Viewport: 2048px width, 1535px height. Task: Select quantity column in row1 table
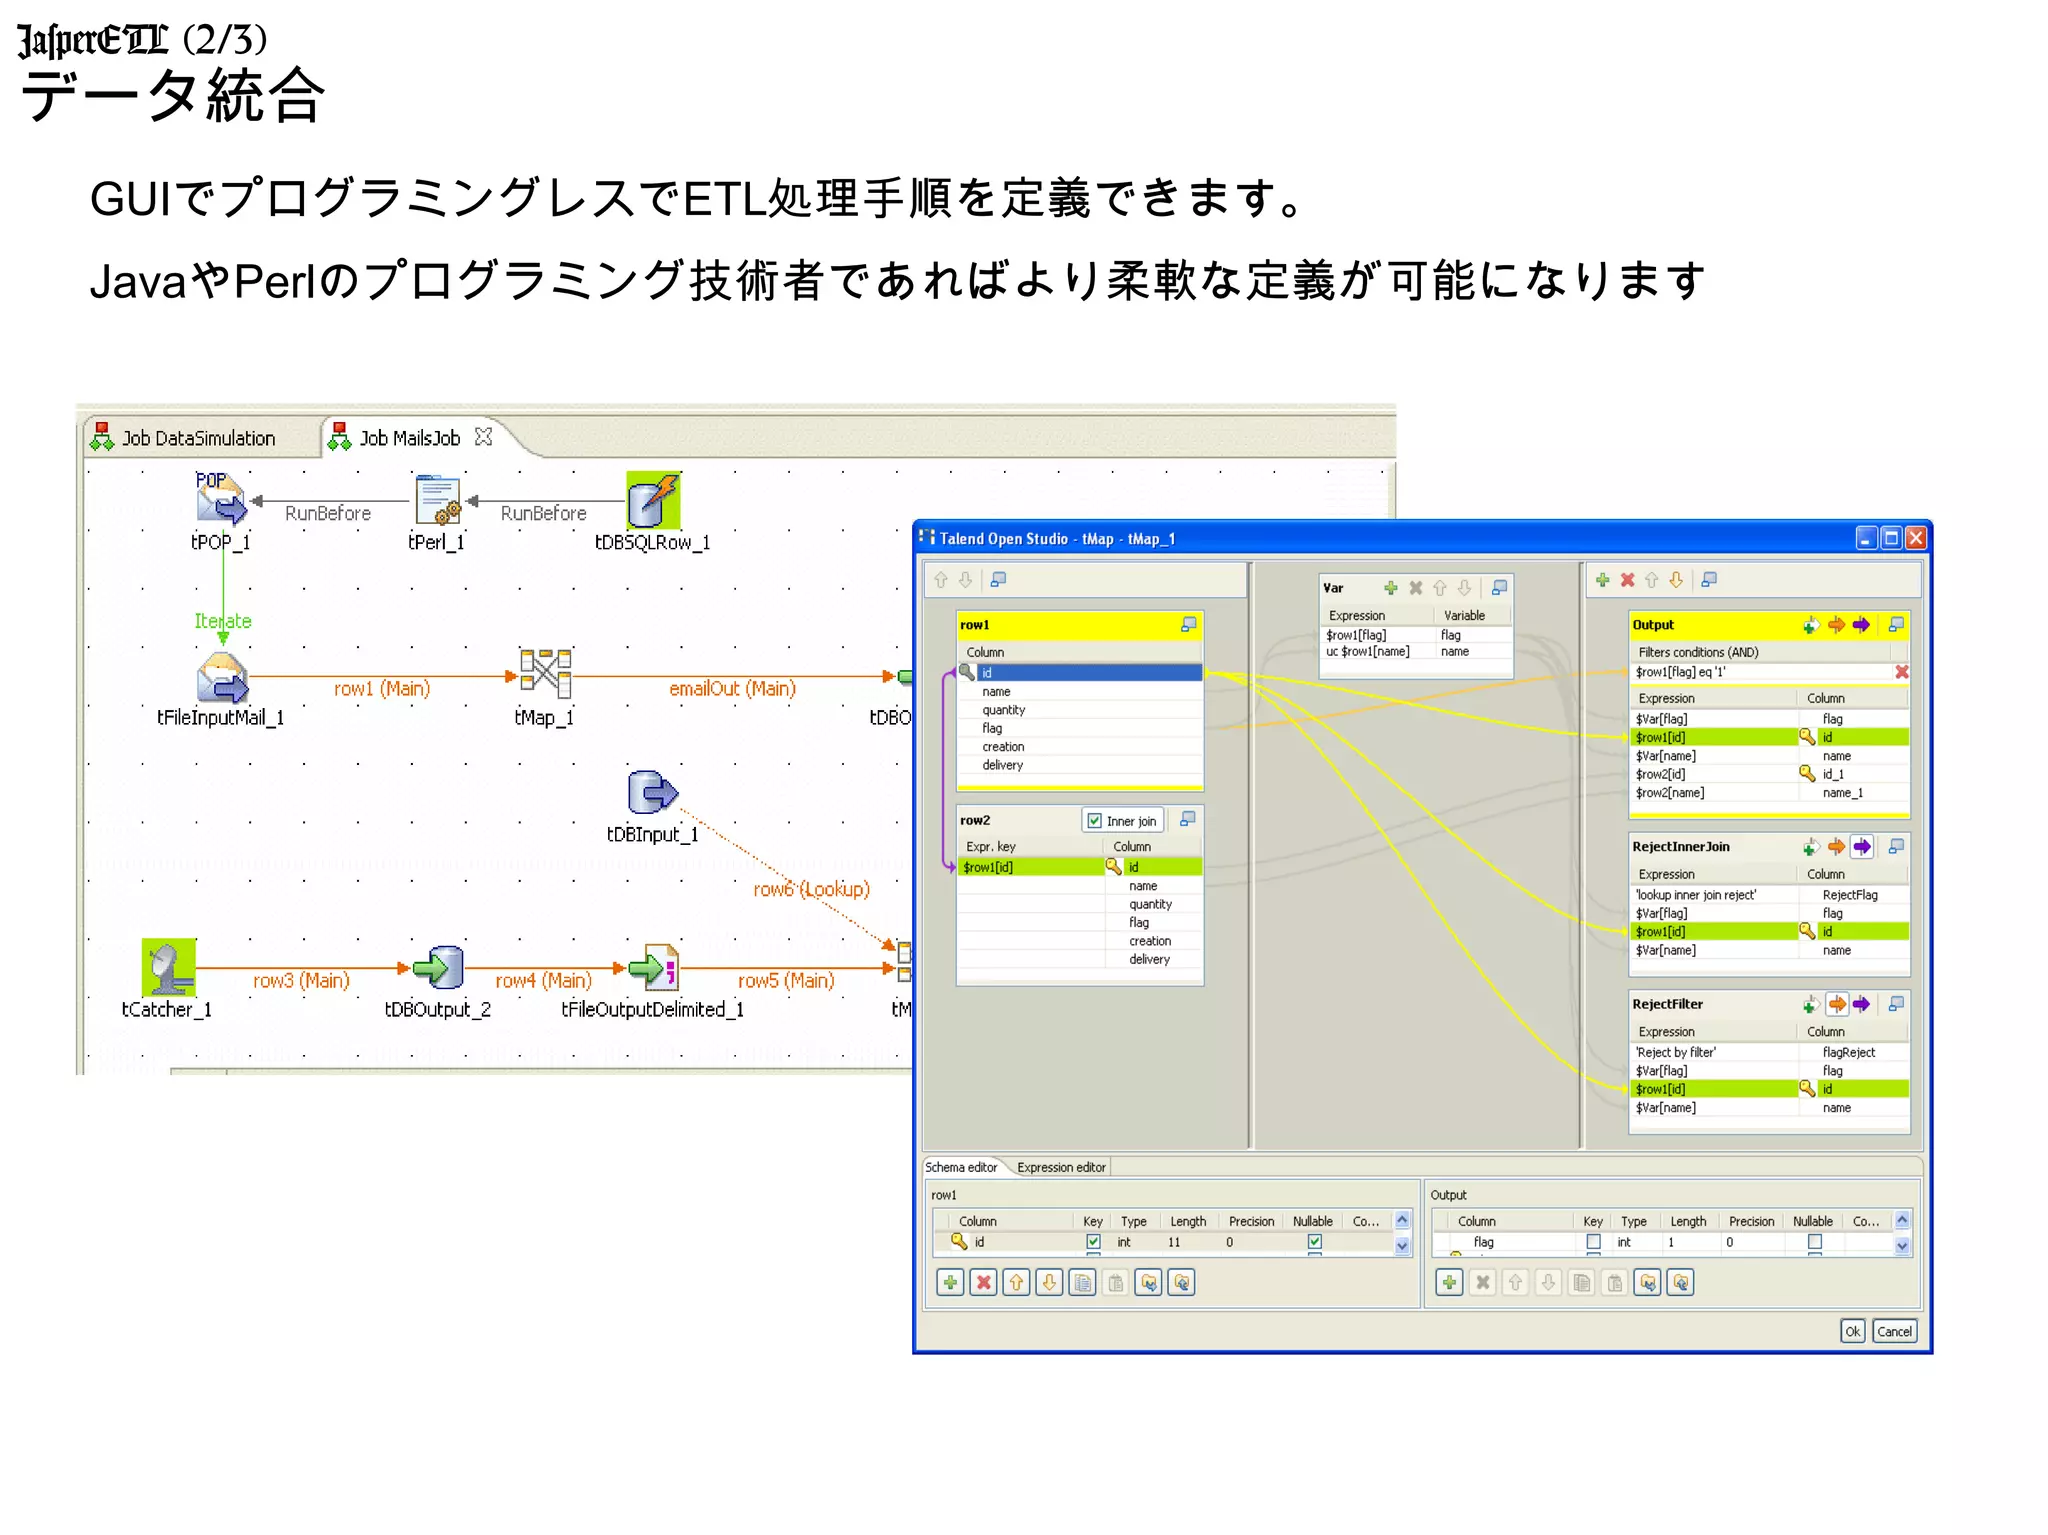(1080, 709)
